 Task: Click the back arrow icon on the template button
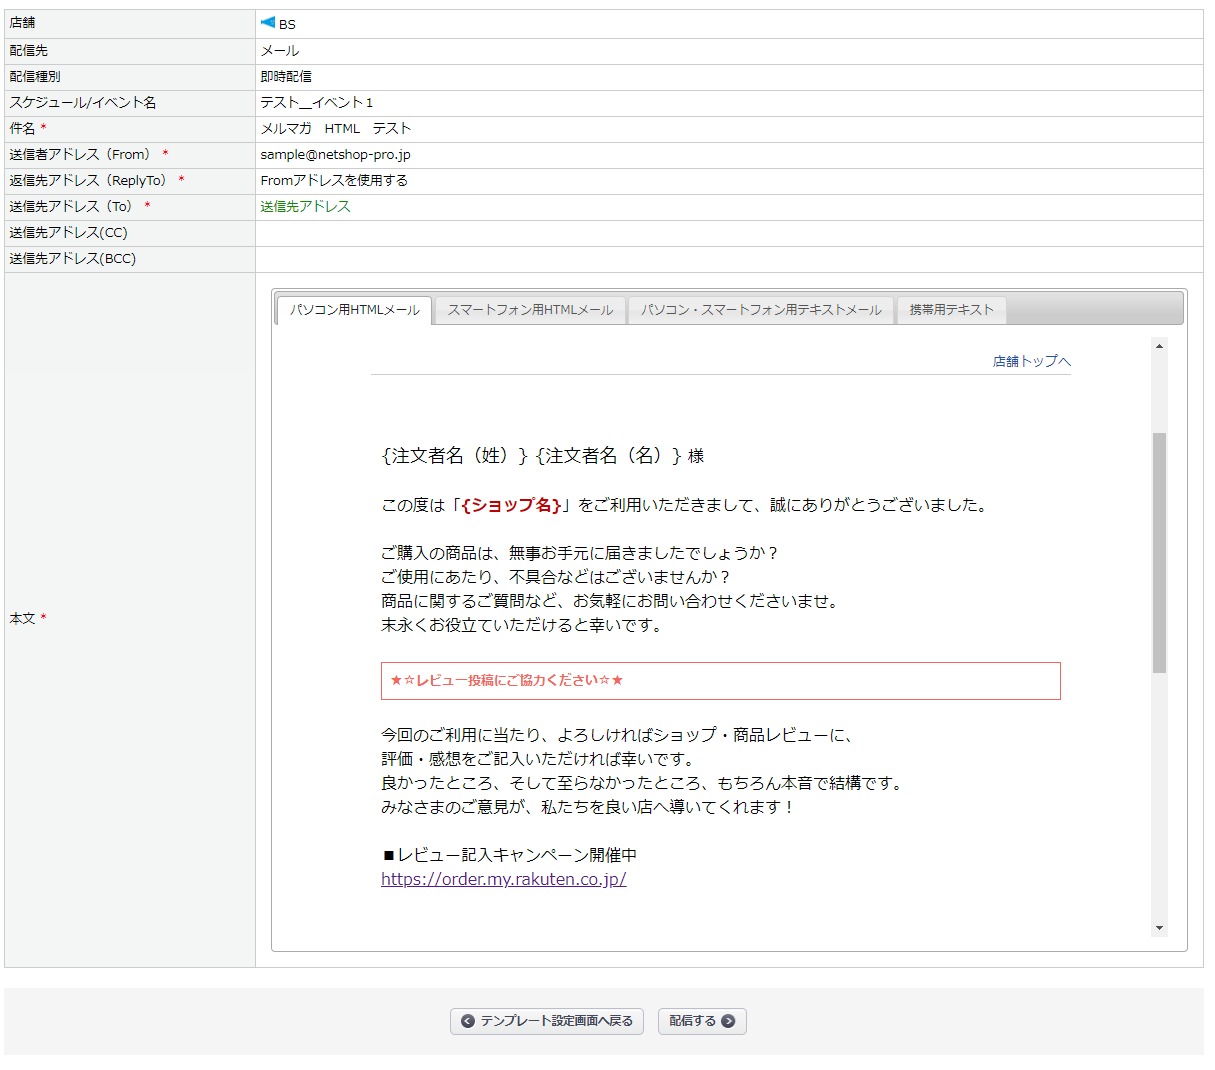pos(467,1021)
